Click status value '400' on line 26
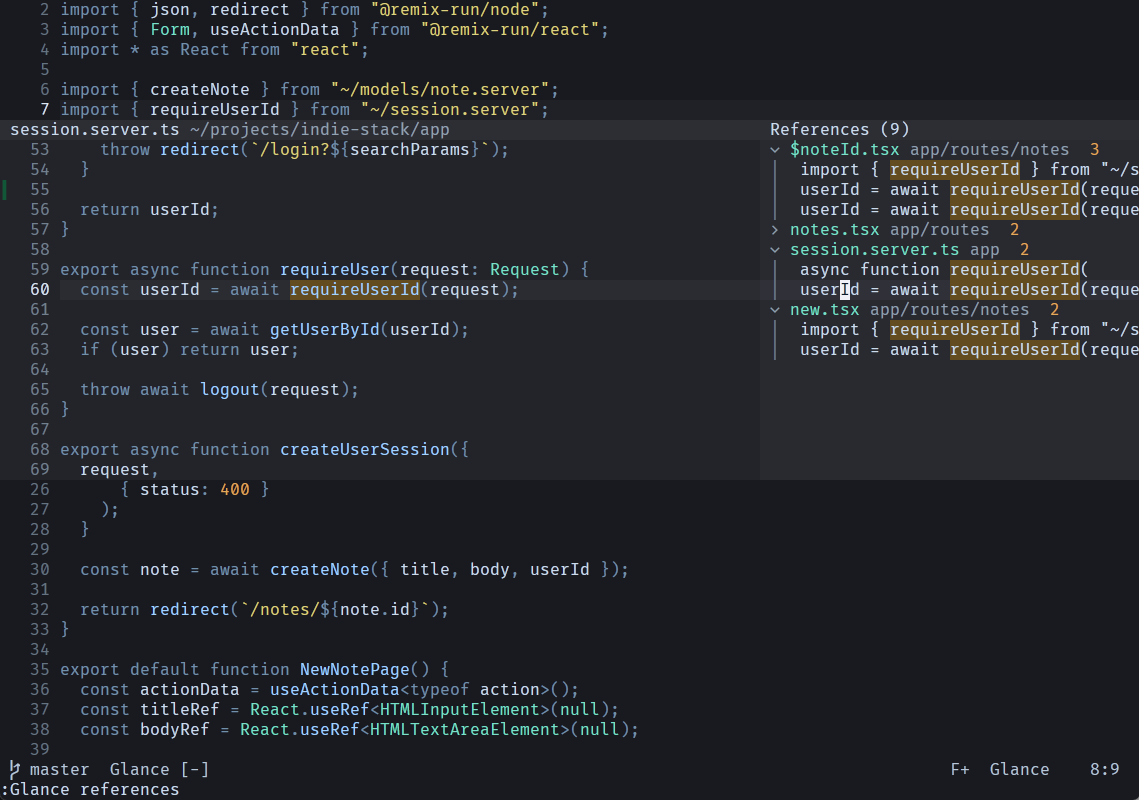The height and width of the screenshot is (800, 1139). tap(235, 490)
